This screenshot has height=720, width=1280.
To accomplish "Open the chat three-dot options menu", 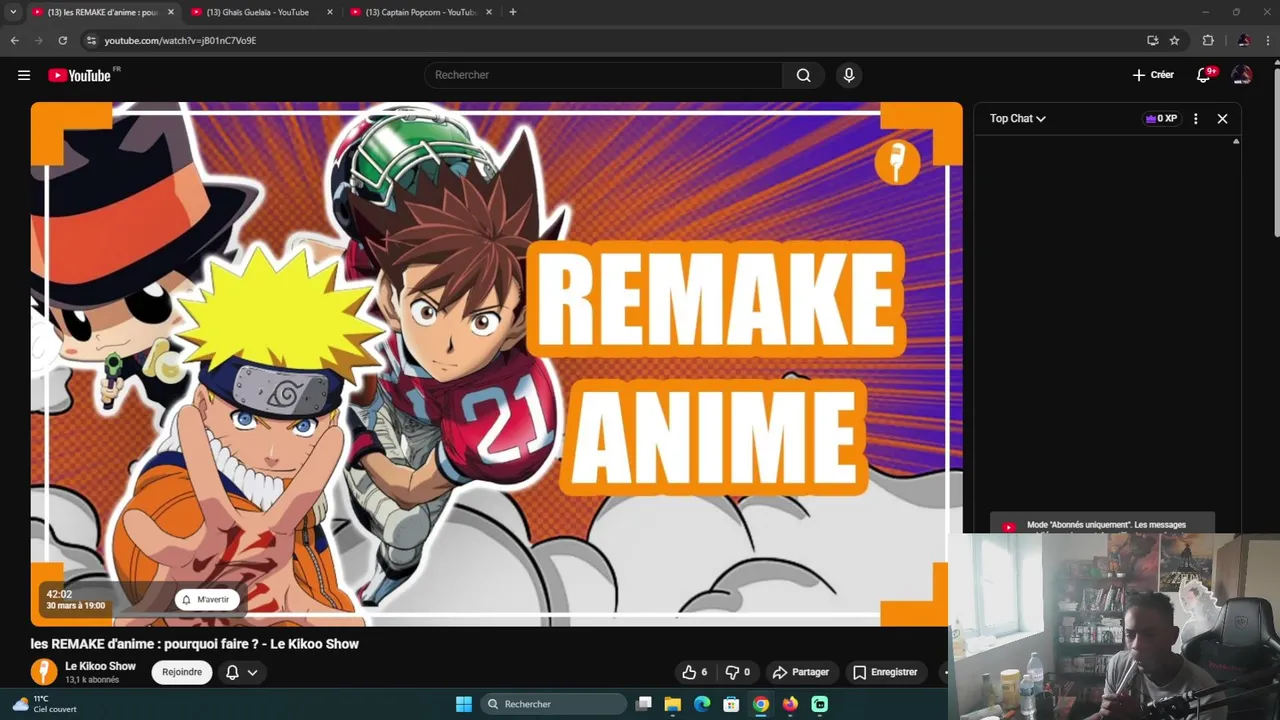I will click(x=1195, y=118).
